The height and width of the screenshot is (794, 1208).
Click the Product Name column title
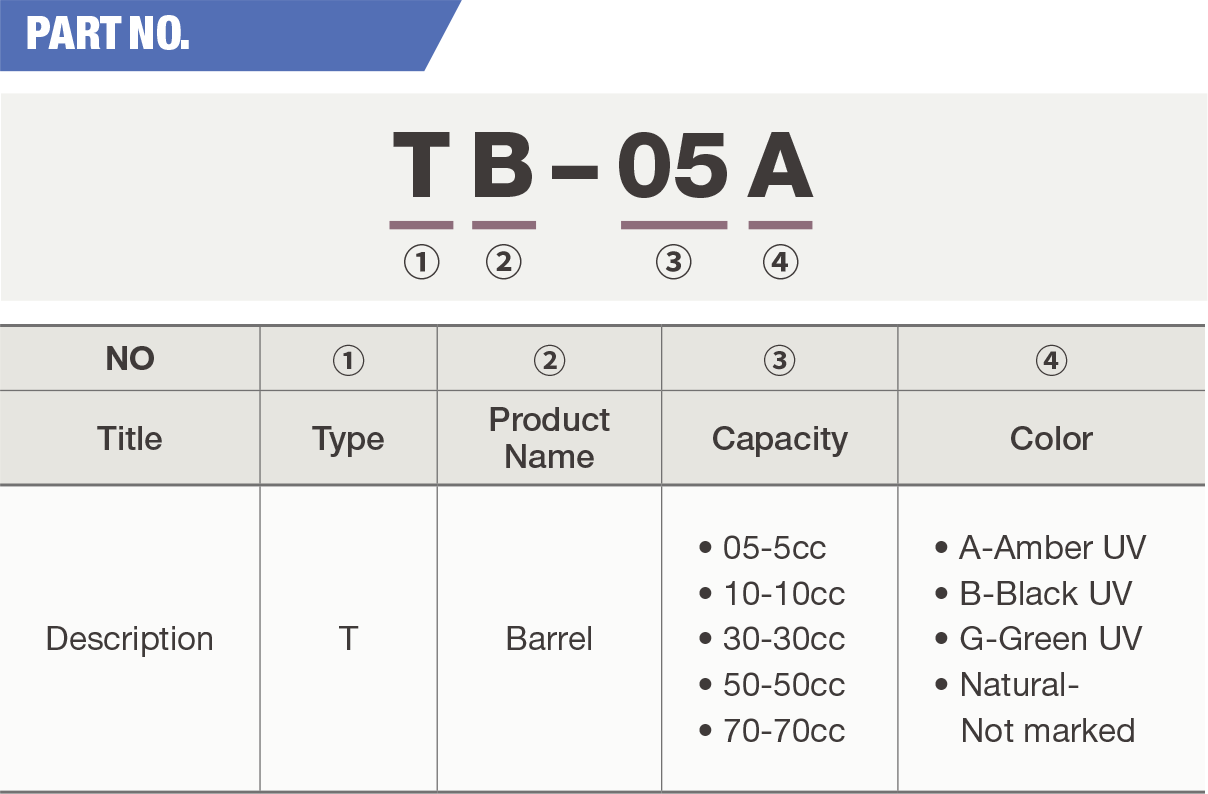pos(549,438)
